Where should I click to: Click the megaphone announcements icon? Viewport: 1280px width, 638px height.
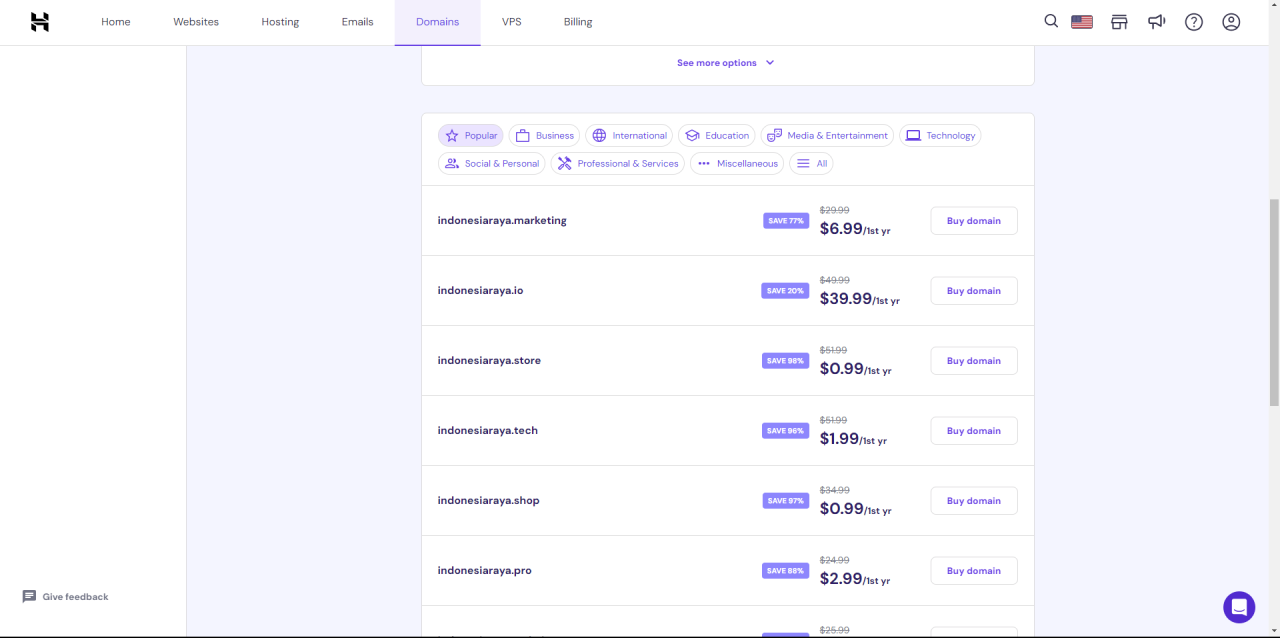(x=1156, y=22)
